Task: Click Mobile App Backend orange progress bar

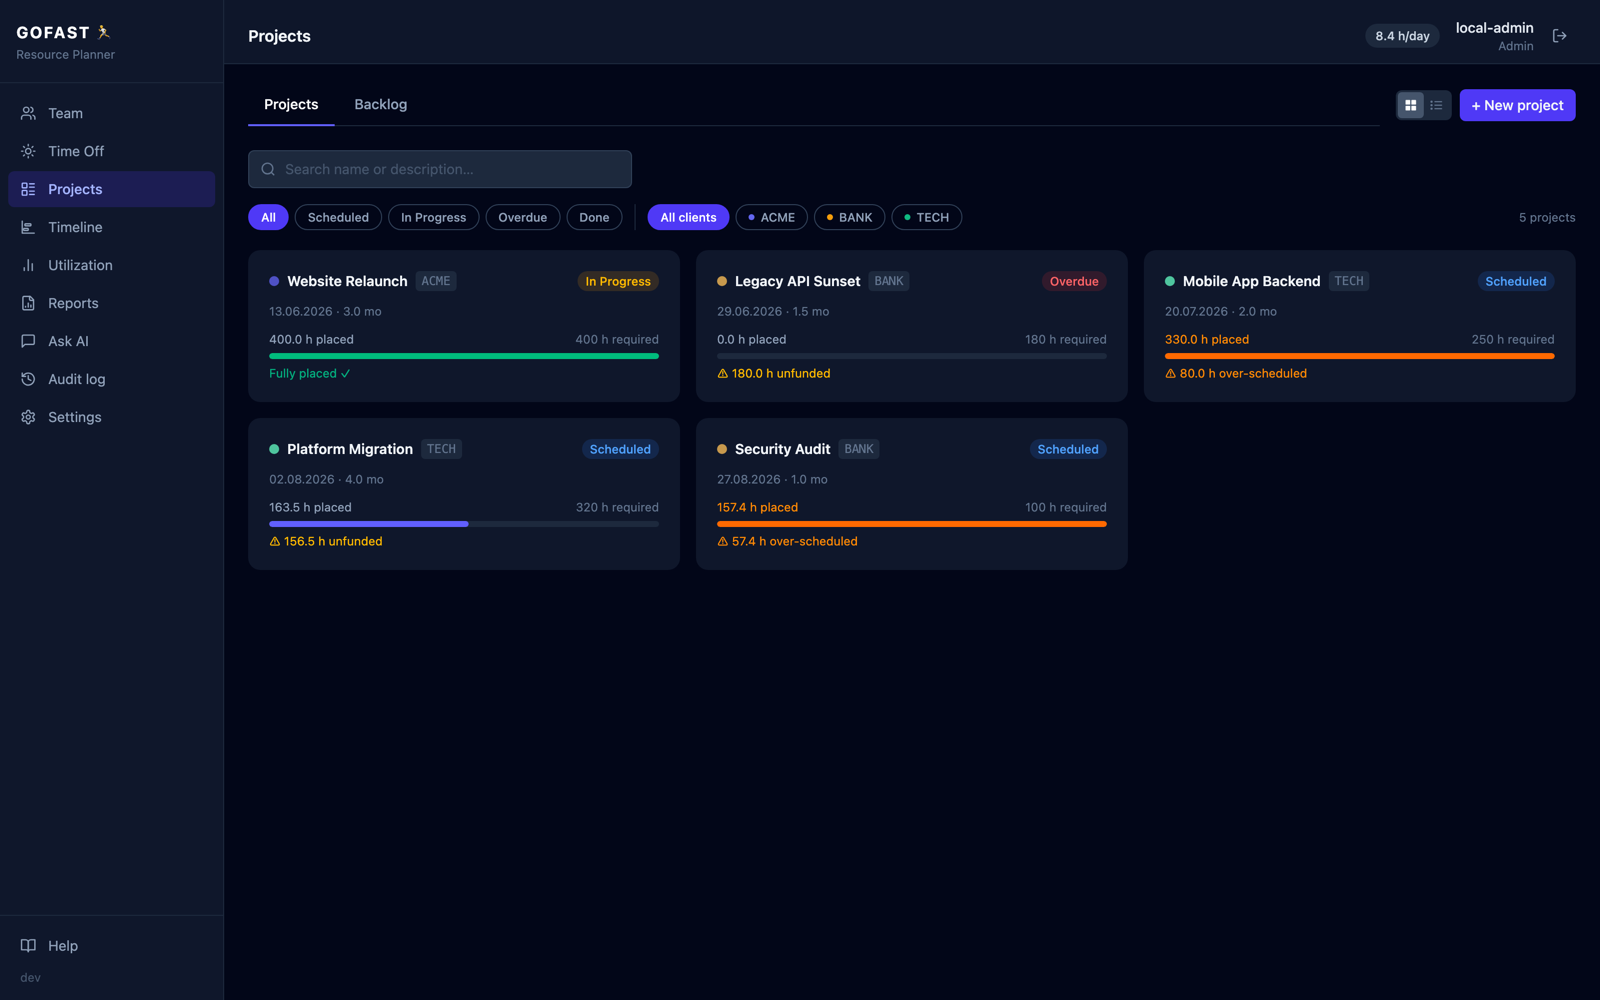Action: pyautogui.click(x=1360, y=356)
